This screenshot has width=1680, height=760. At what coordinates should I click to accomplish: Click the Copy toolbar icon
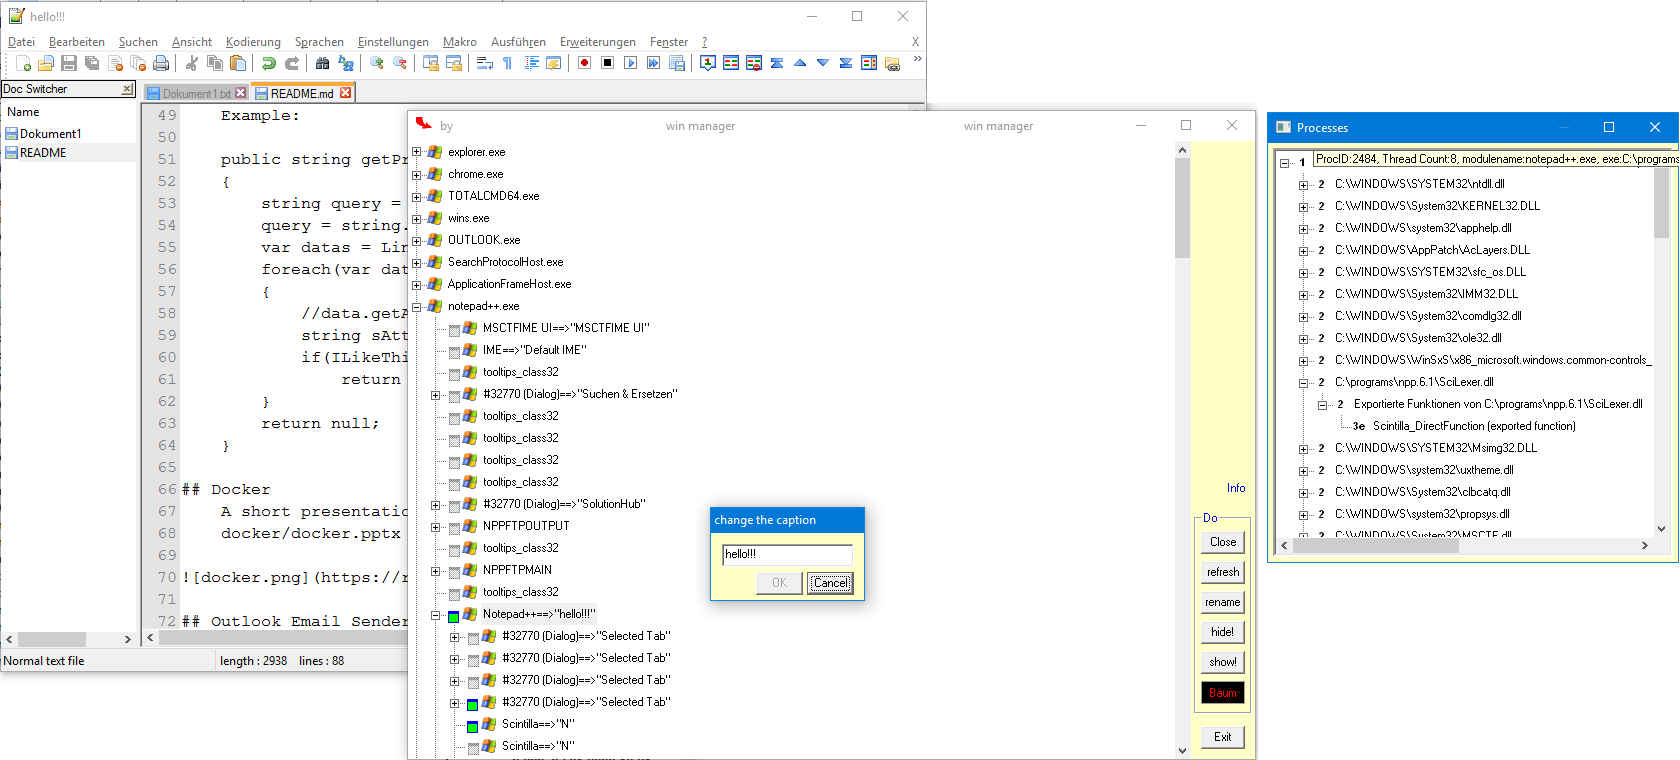(x=215, y=63)
